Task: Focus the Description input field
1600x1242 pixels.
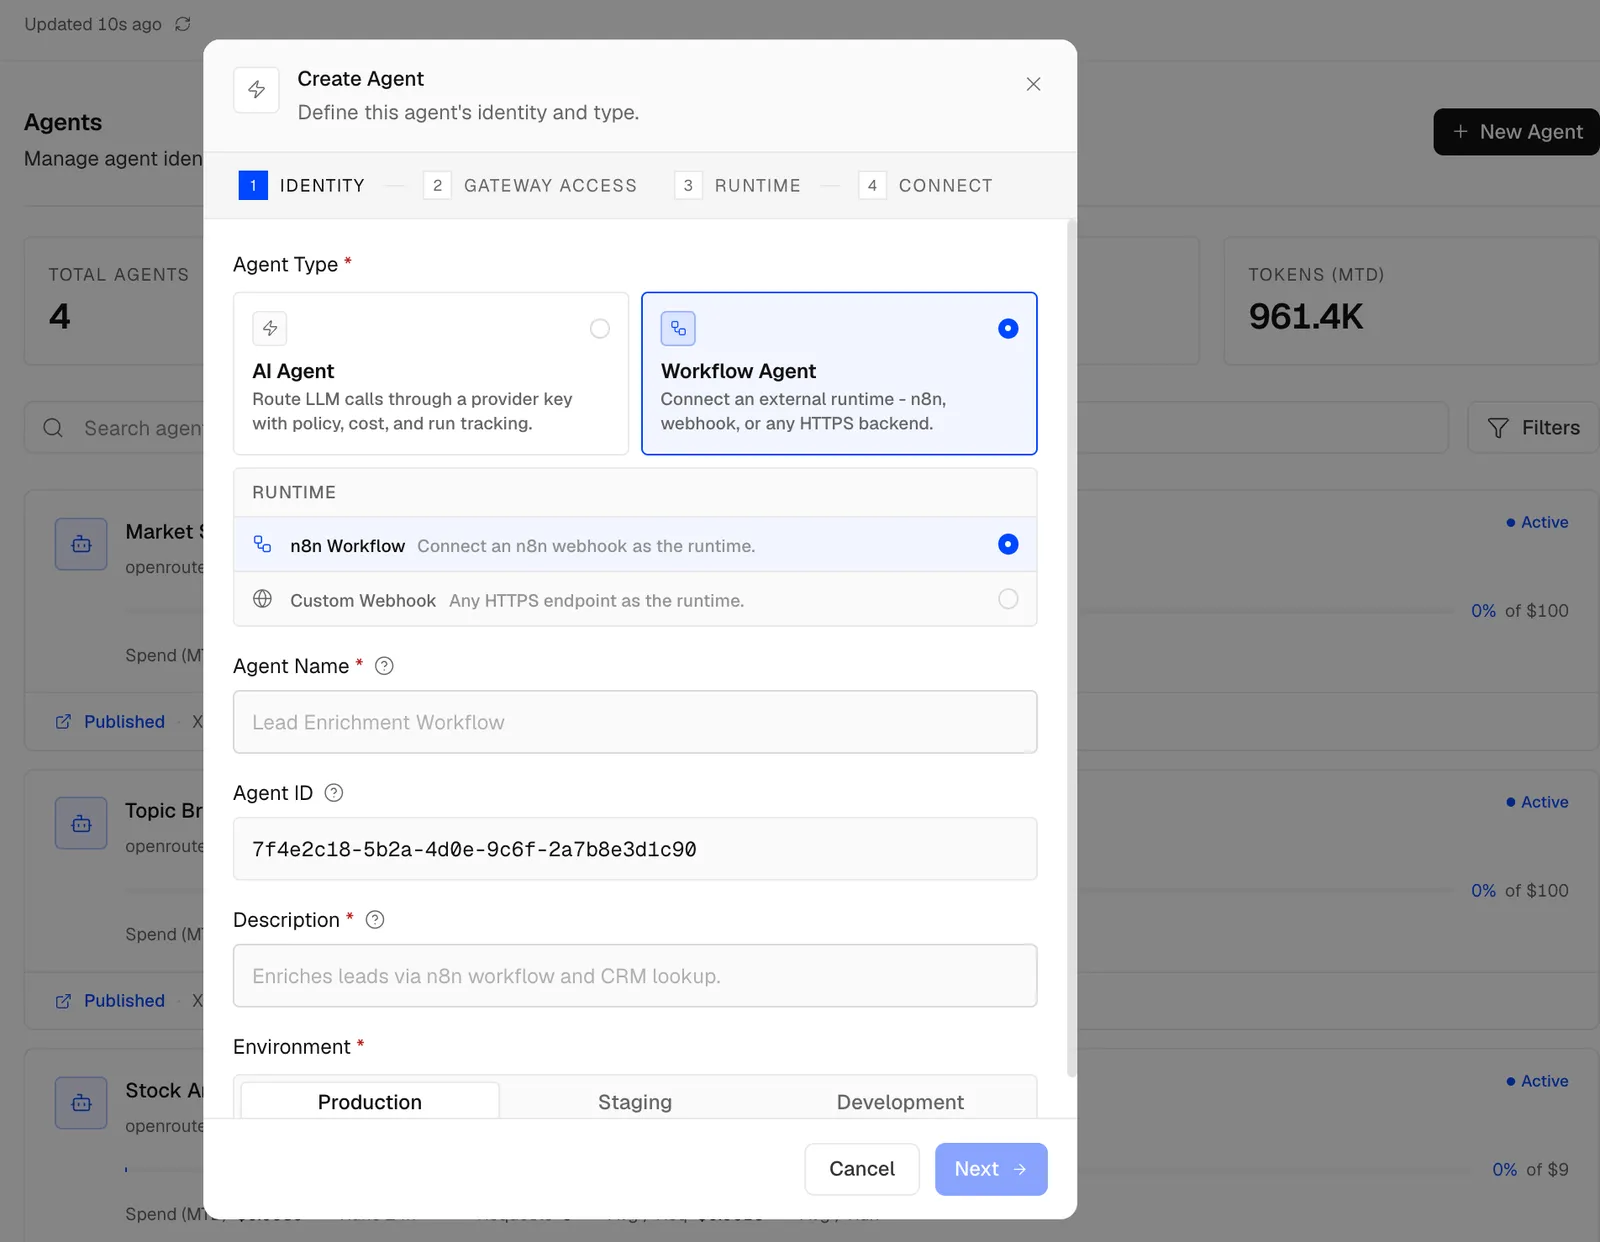Action: [x=635, y=976]
